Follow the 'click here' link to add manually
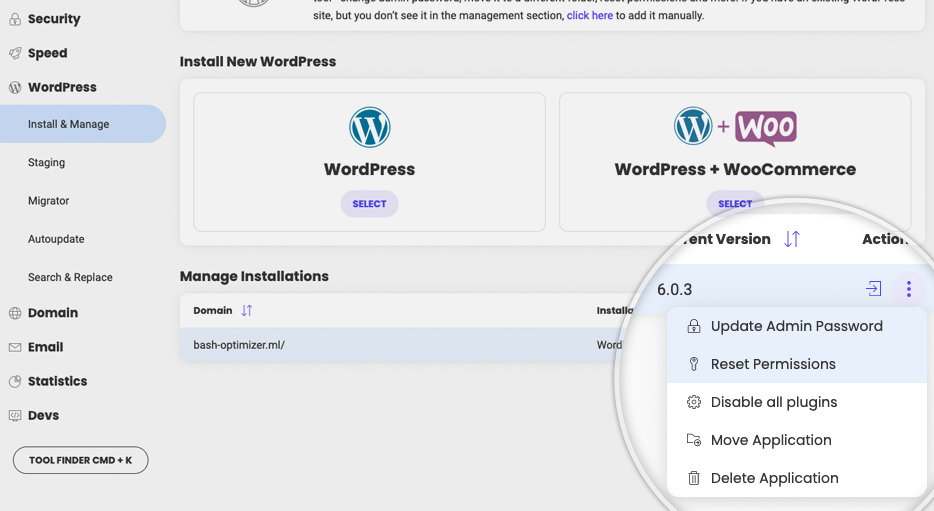This screenshot has width=934, height=511. [x=590, y=15]
